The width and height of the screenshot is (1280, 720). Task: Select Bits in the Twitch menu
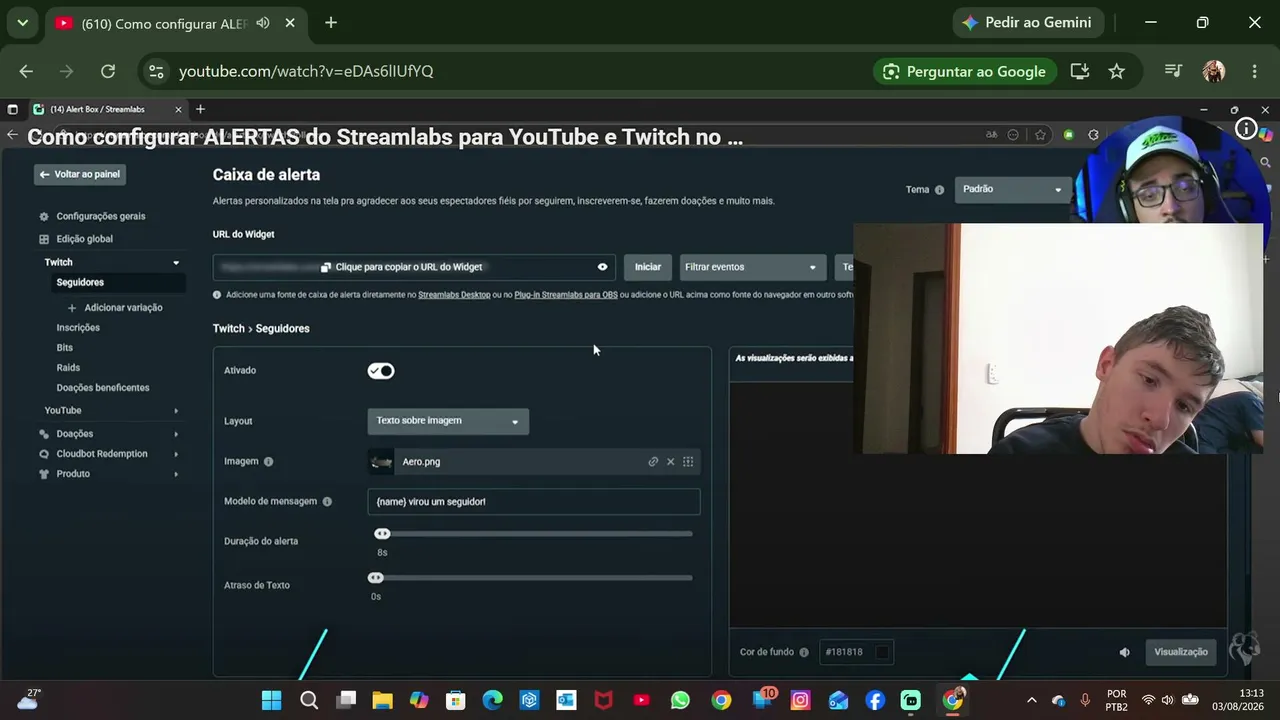click(x=65, y=348)
